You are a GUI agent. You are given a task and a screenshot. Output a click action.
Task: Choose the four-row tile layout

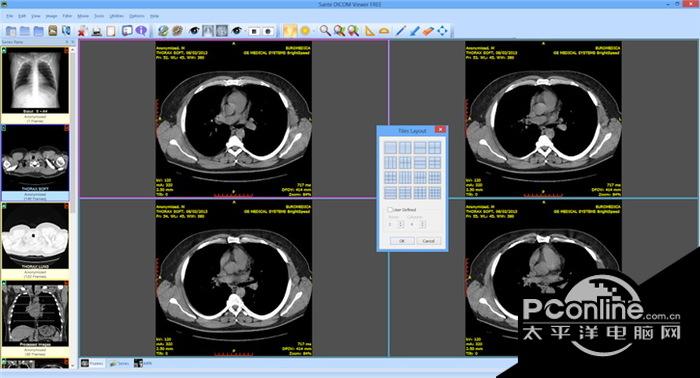coord(390,193)
